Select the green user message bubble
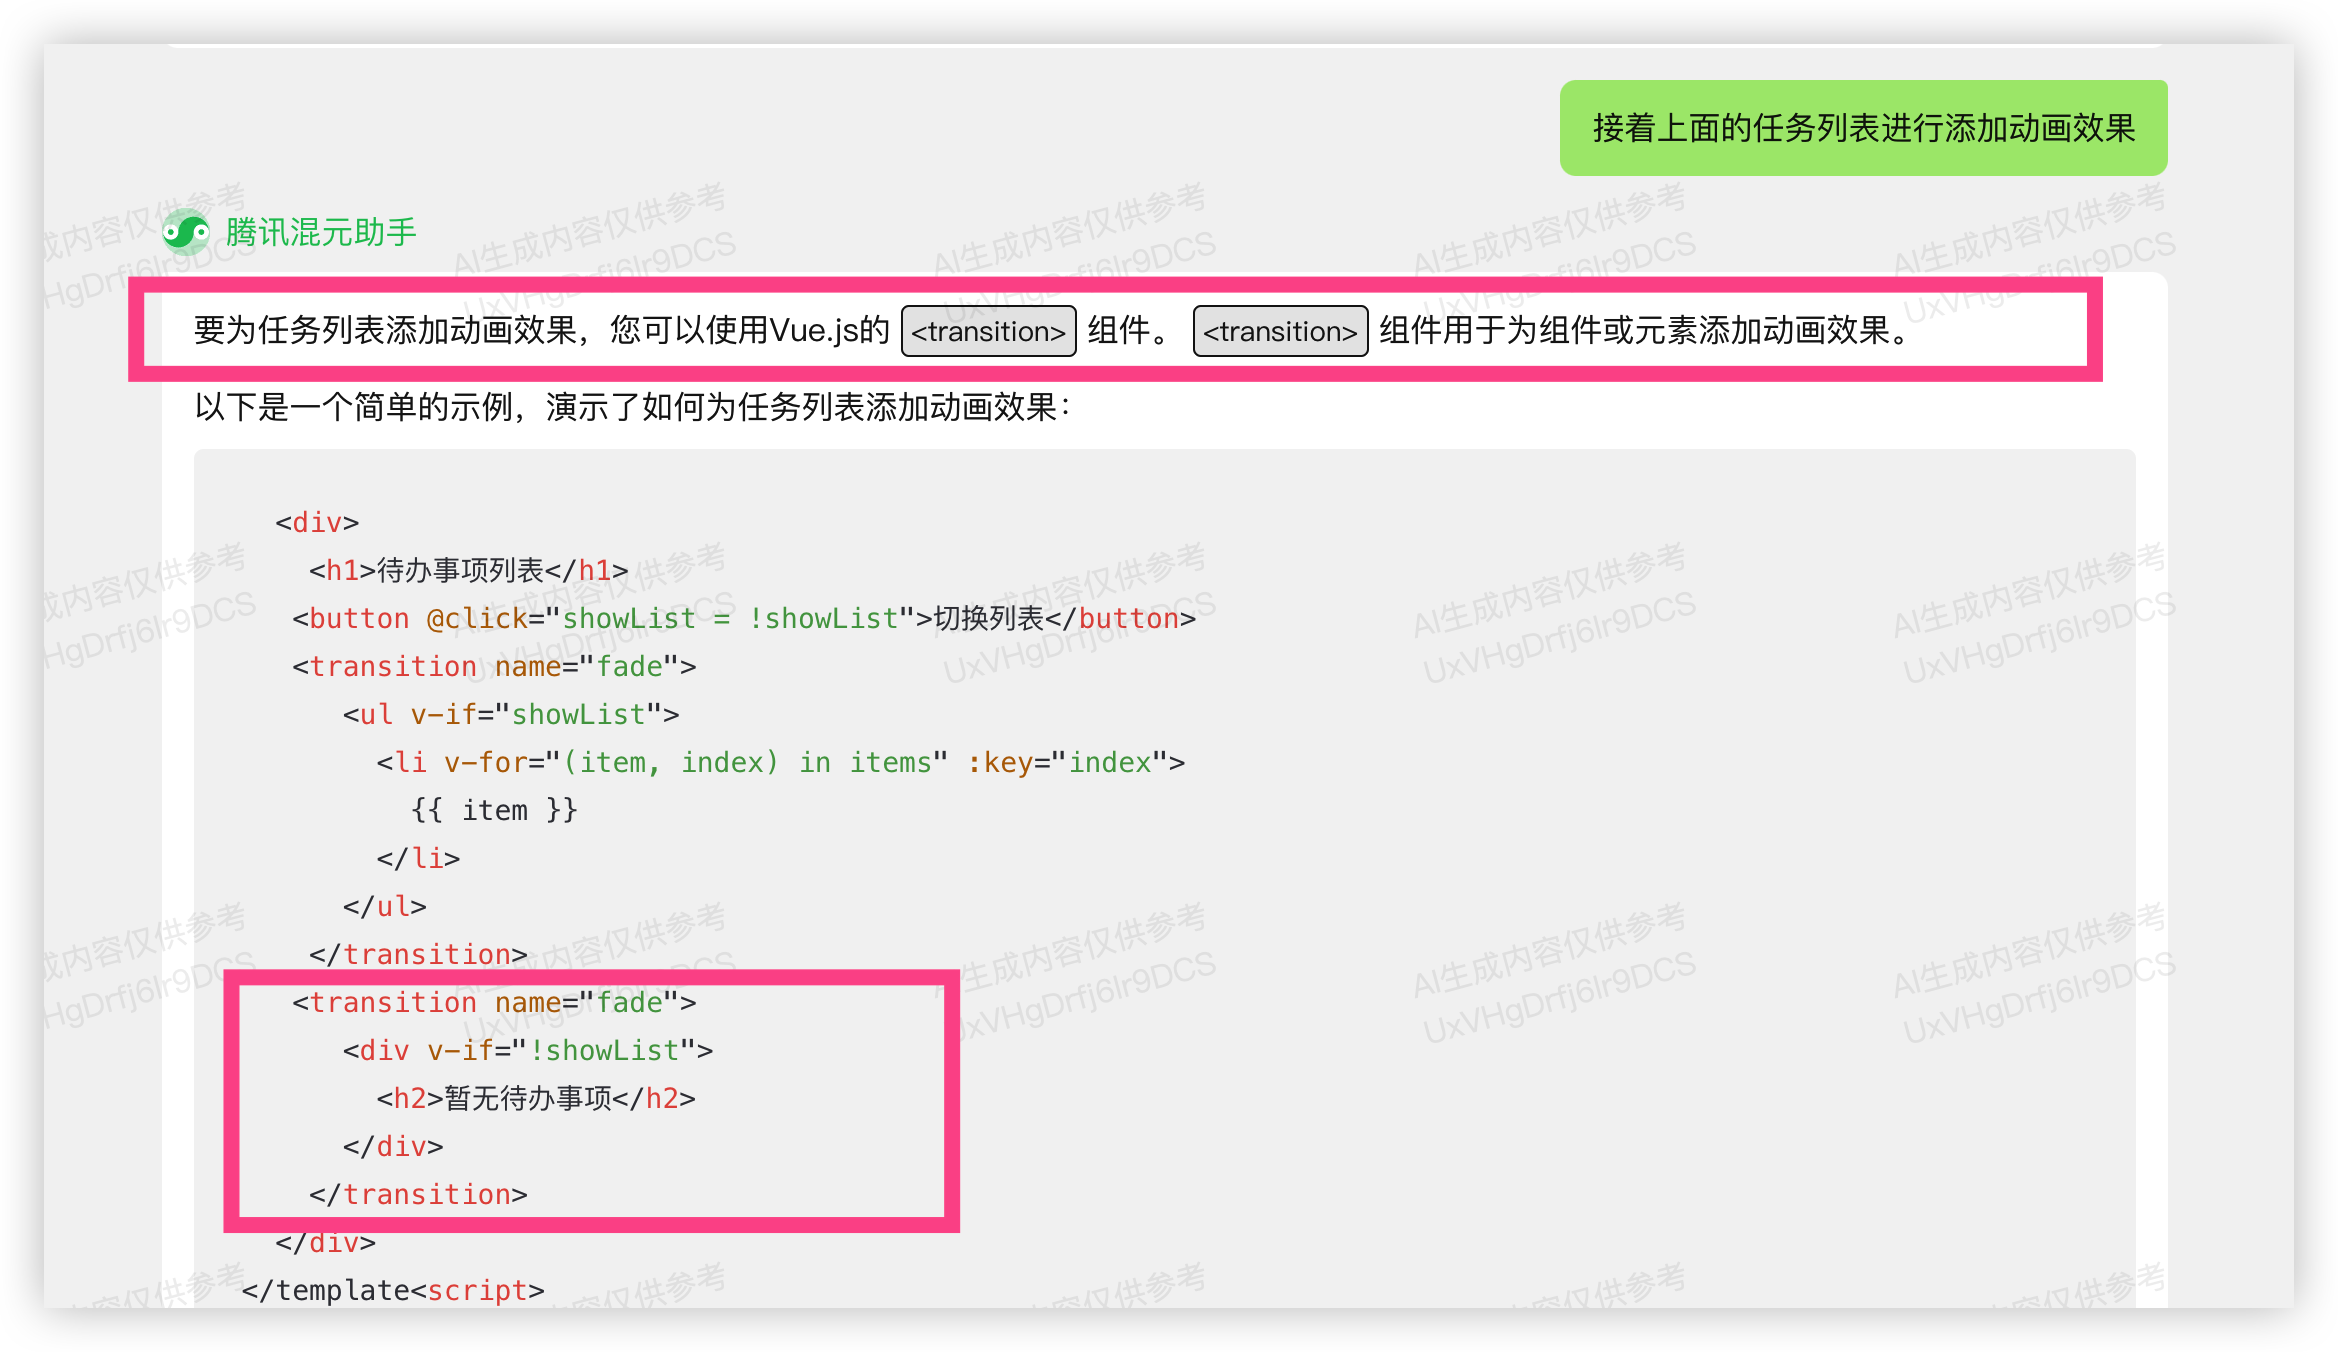The width and height of the screenshot is (2338, 1352). 1863,128
